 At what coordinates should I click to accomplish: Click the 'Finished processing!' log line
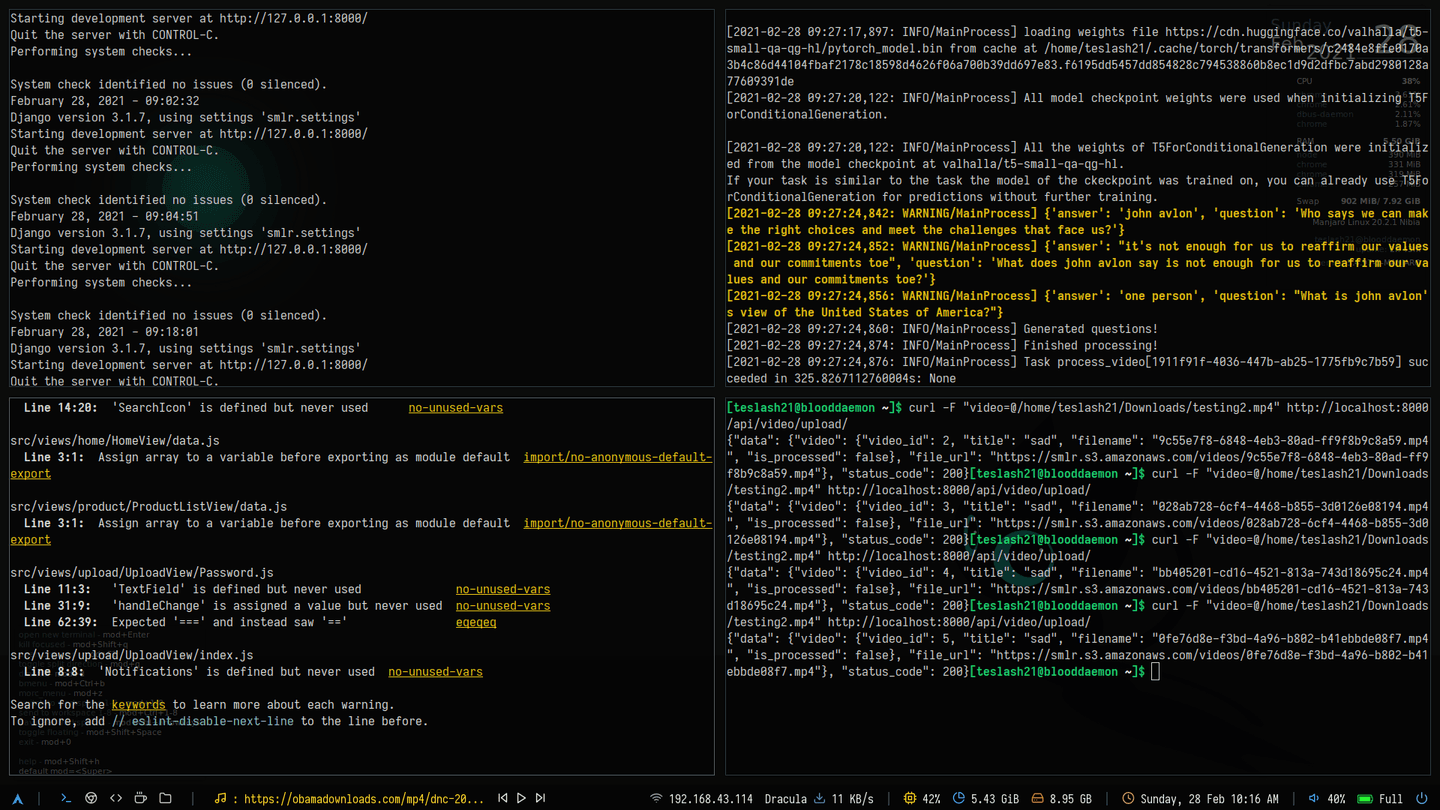pyautogui.click(x=942, y=345)
